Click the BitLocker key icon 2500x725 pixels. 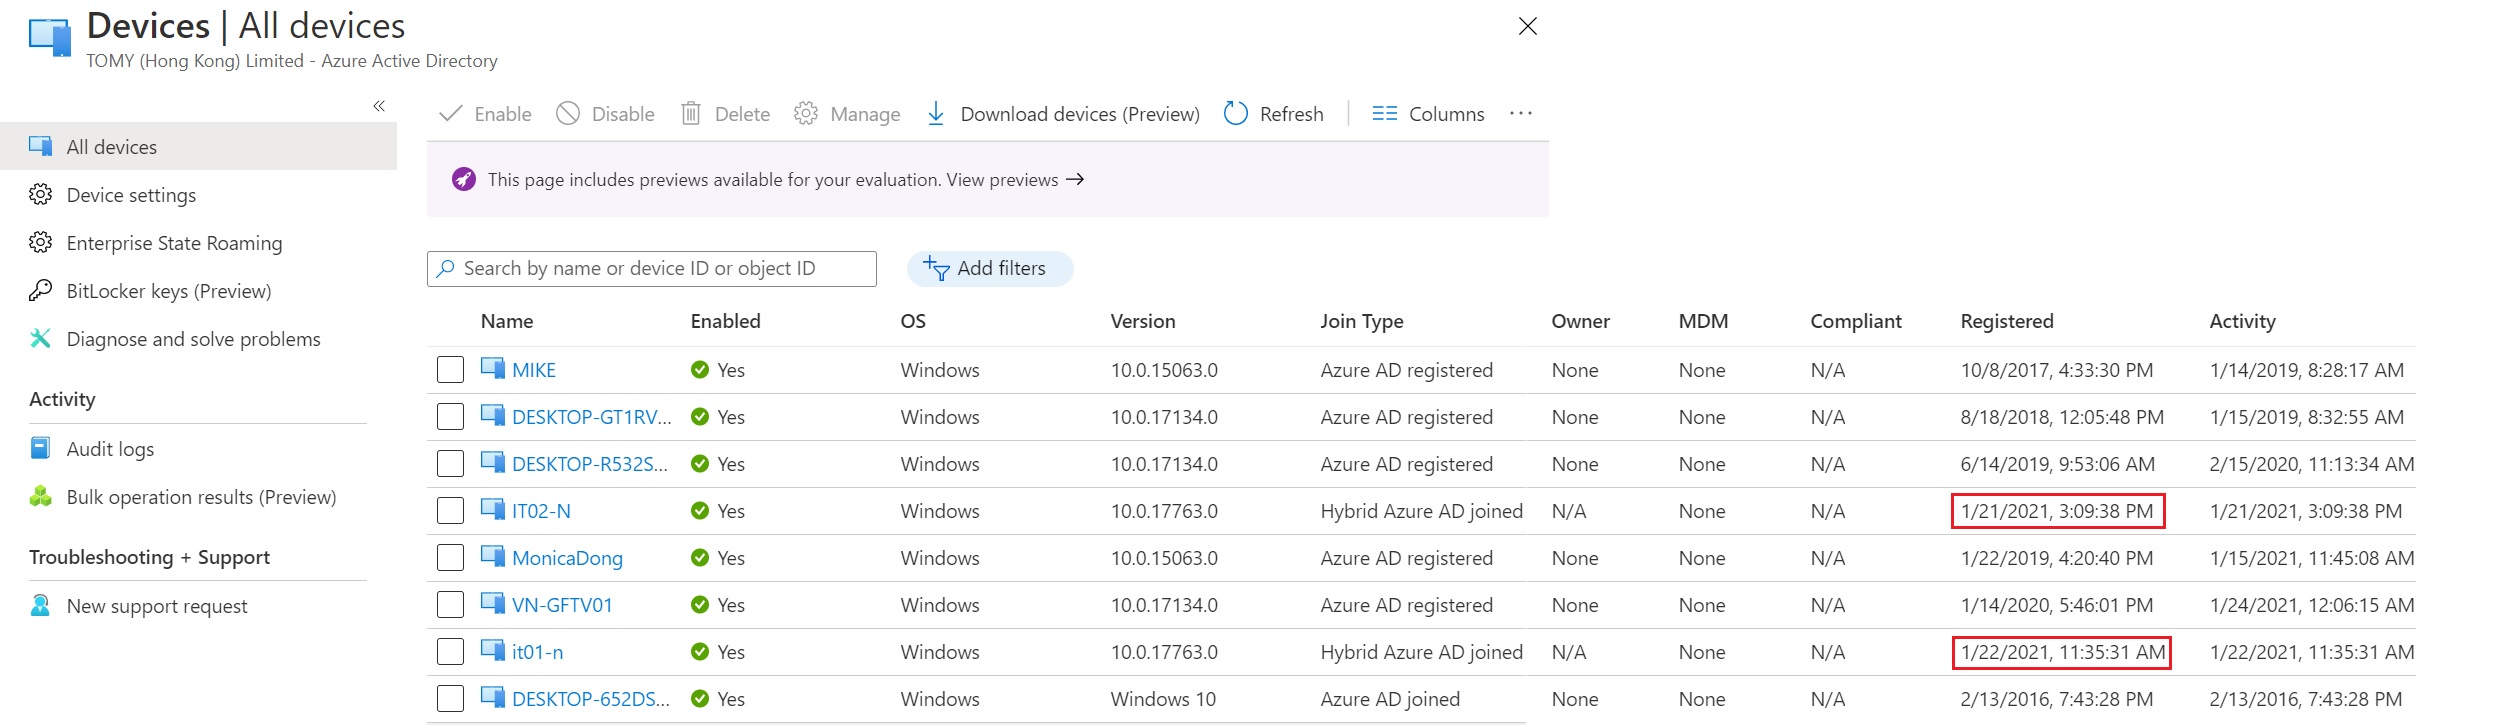tap(40, 290)
